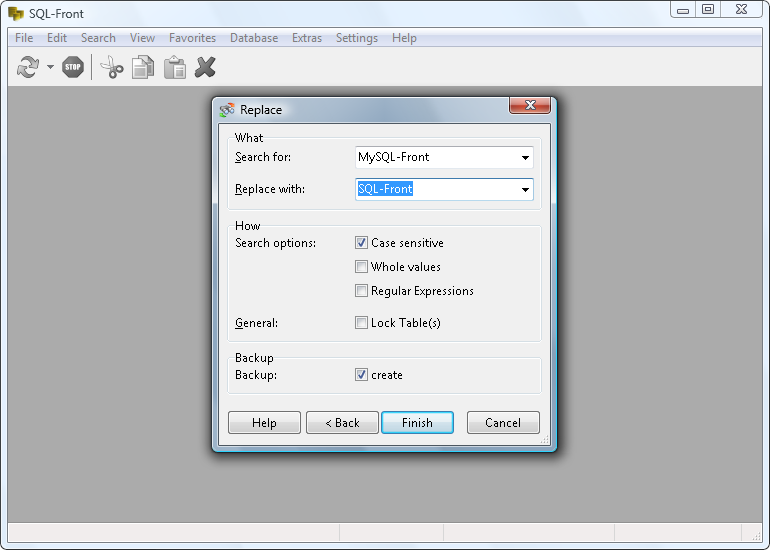Image resolution: width=770 pixels, height=550 pixels.
Task: Click the Replace dialog resize grip
Action: [545, 440]
